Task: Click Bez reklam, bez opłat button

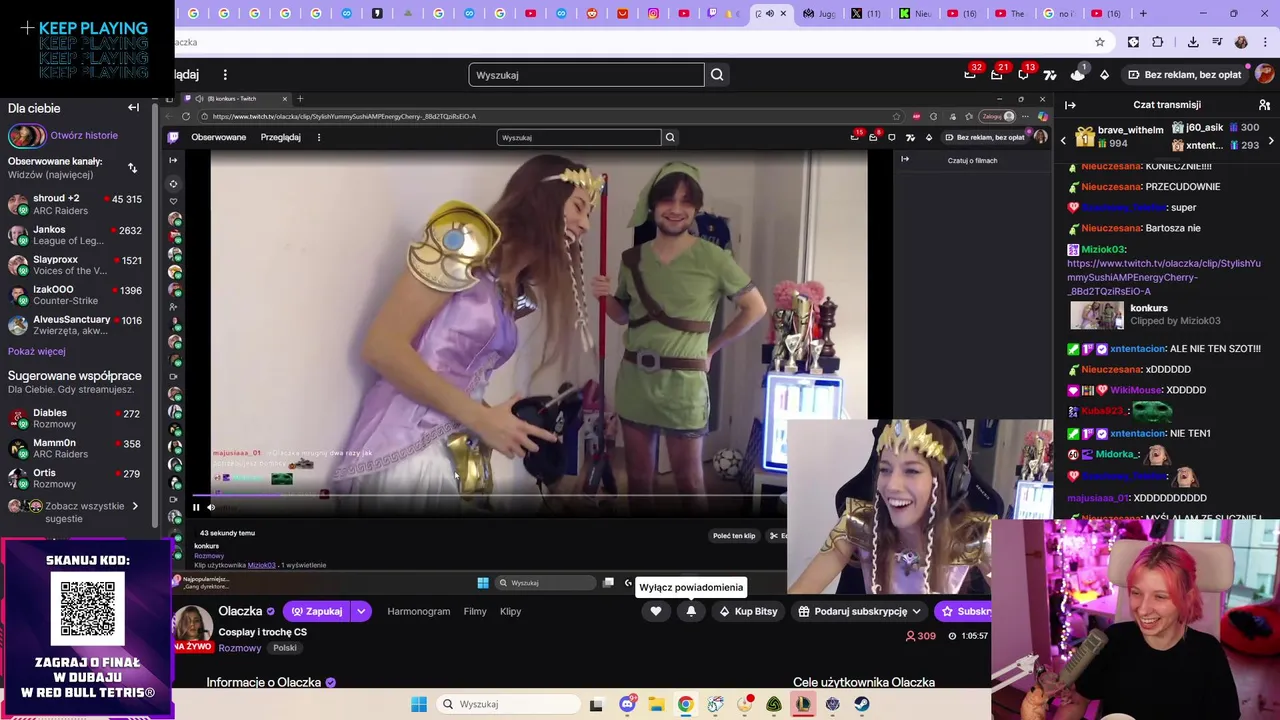Action: tap(1184, 74)
